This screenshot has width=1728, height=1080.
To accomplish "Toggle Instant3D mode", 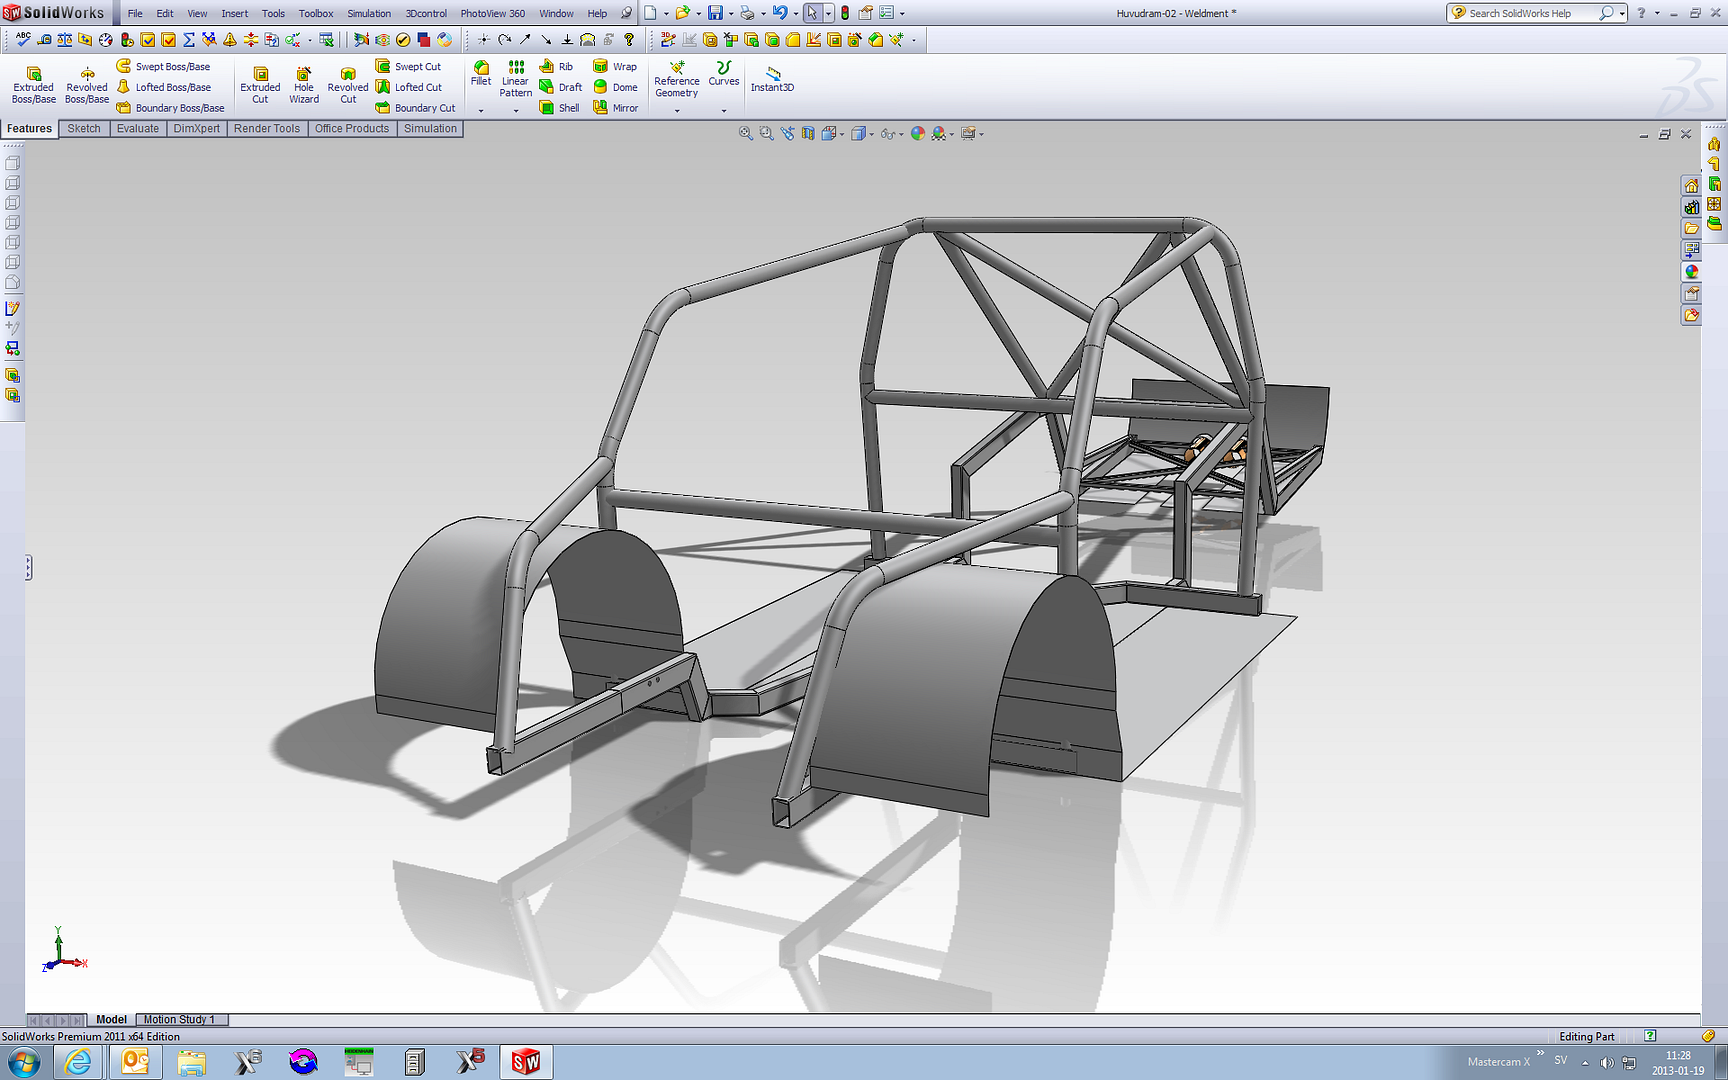I will [772, 79].
